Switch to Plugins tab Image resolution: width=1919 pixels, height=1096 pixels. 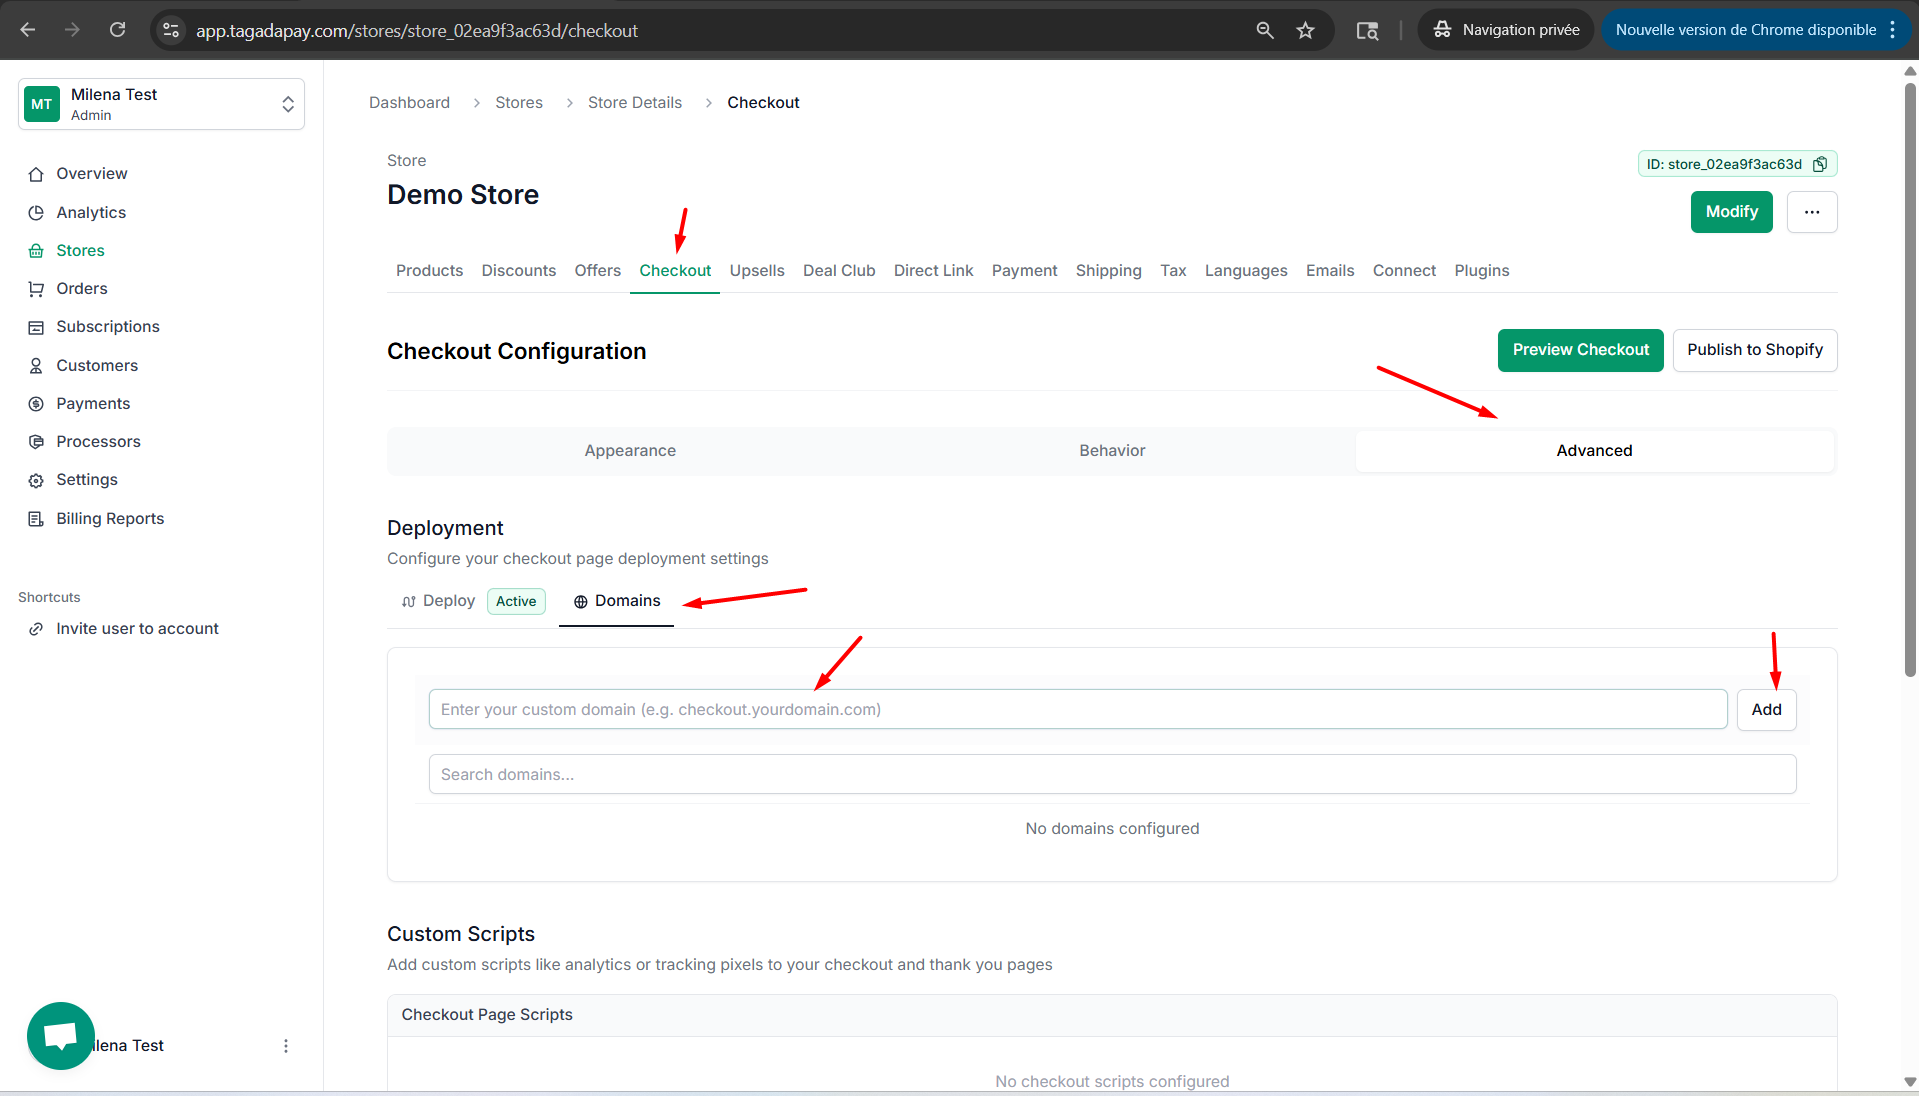tap(1482, 270)
